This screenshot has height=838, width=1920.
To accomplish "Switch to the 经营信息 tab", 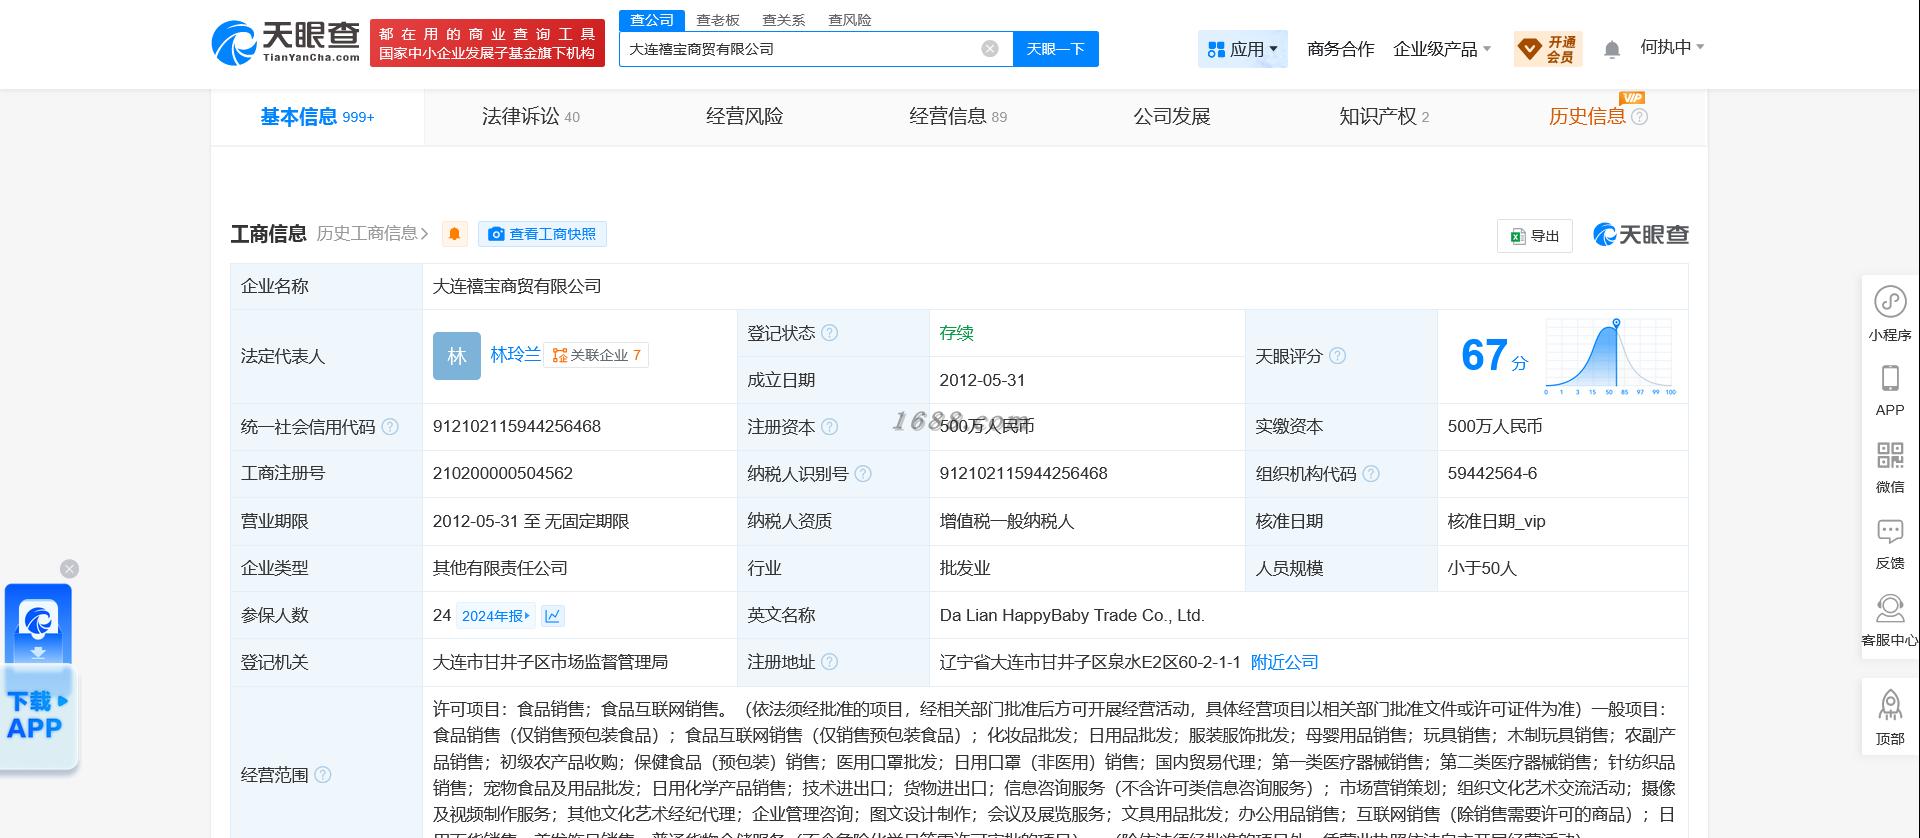I will click(x=958, y=117).
